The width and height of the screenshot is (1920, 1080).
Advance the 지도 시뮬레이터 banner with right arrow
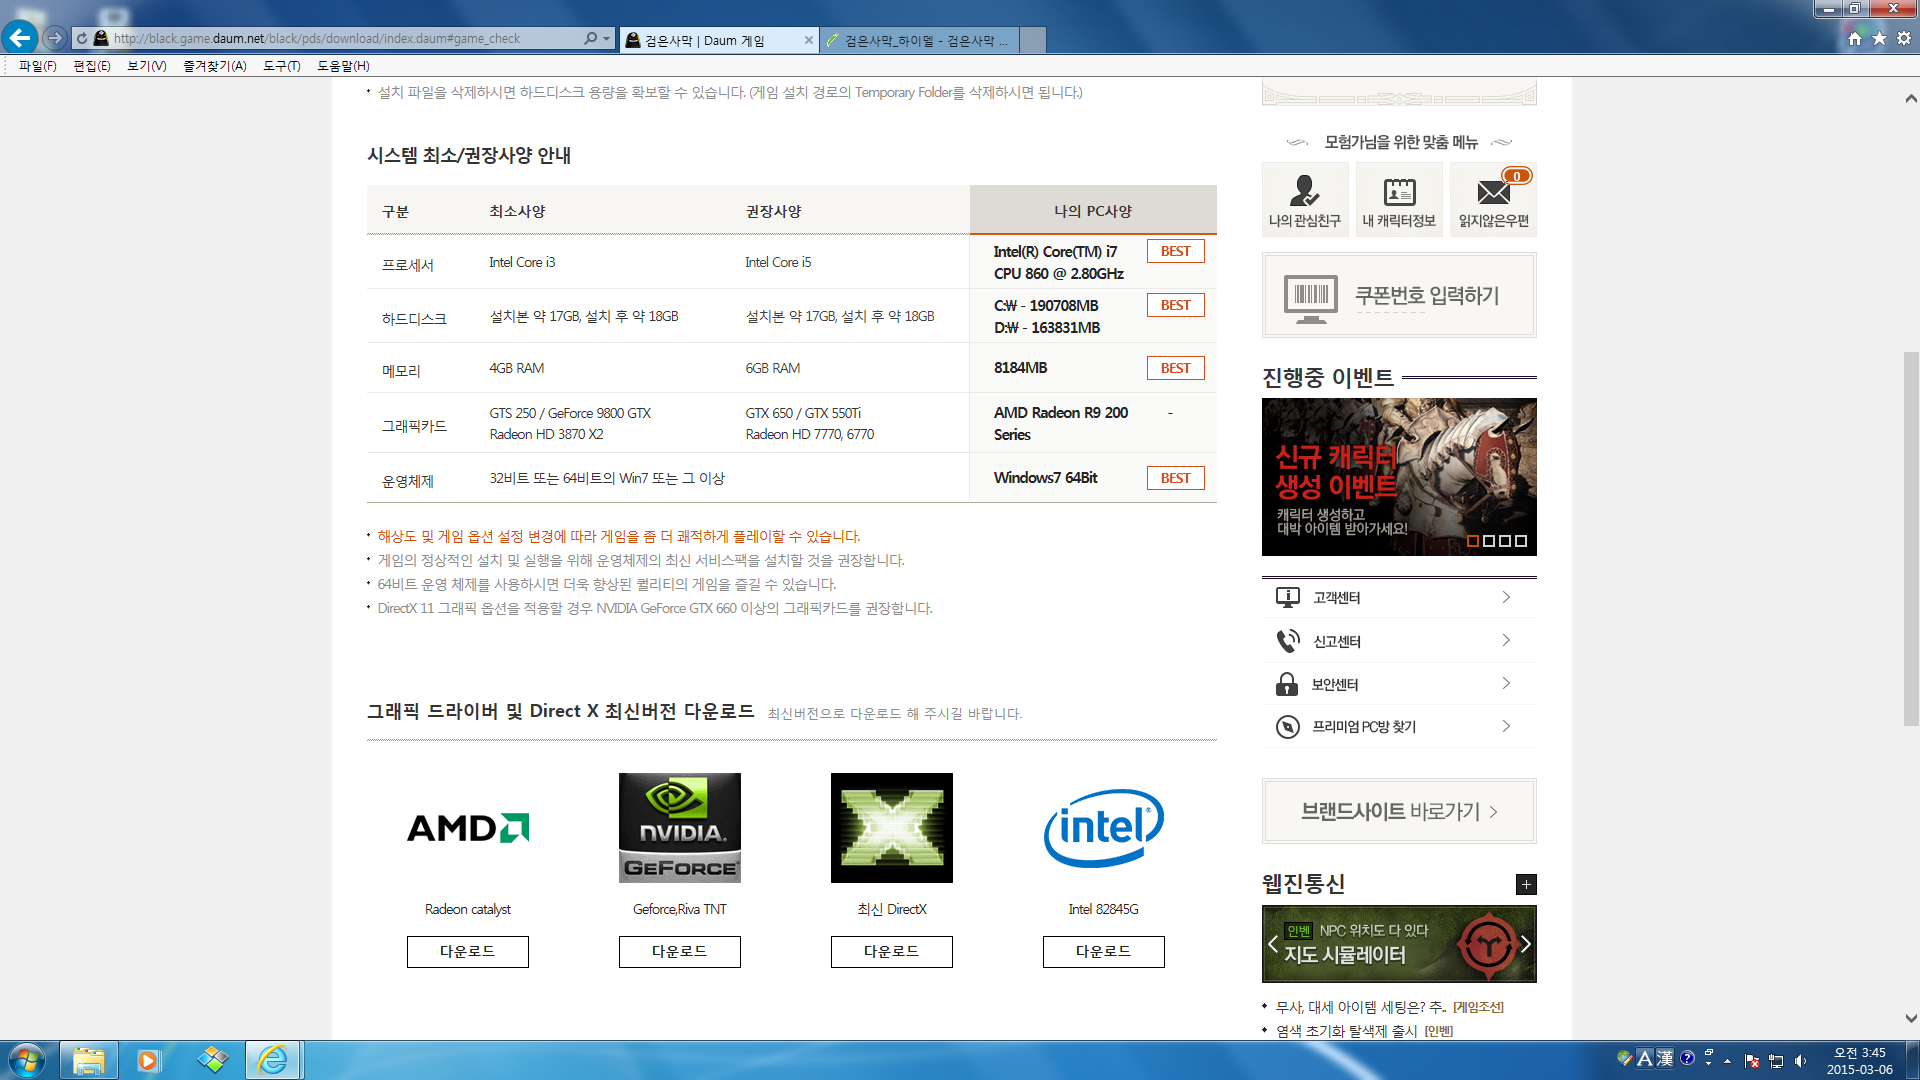click(1524, 943)
